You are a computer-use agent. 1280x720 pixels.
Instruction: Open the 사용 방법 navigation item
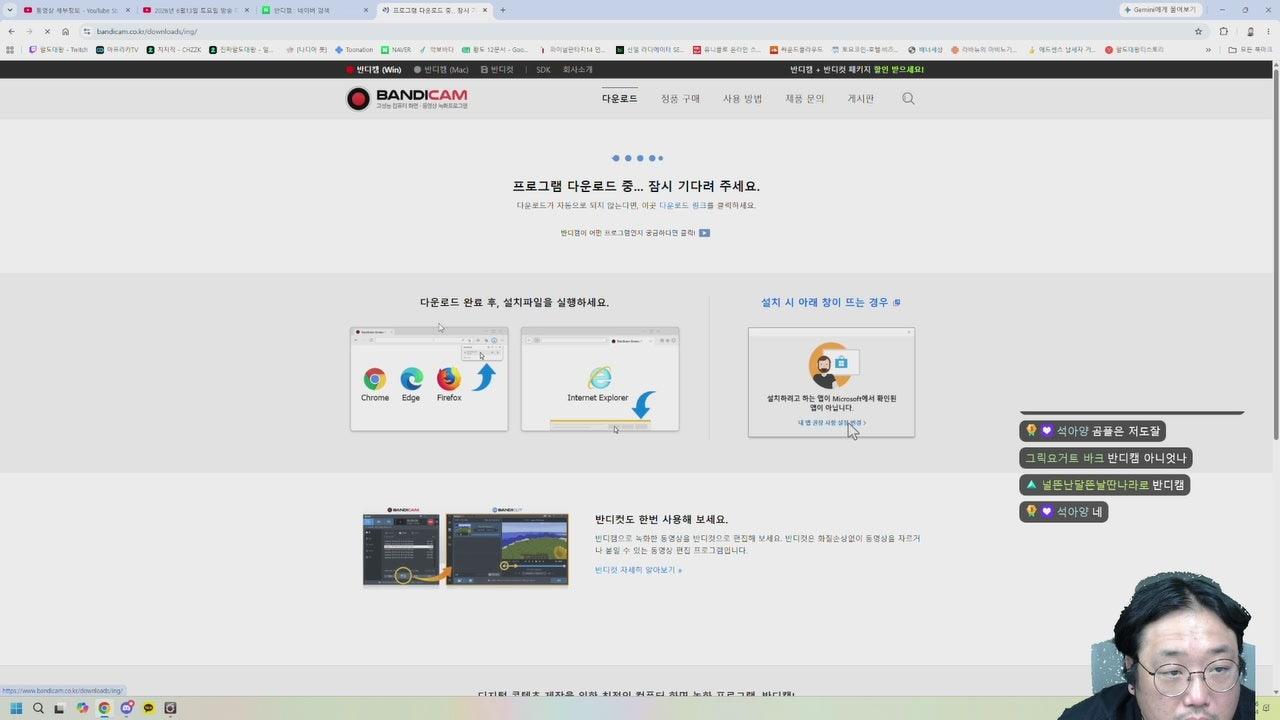coord(743,99)
